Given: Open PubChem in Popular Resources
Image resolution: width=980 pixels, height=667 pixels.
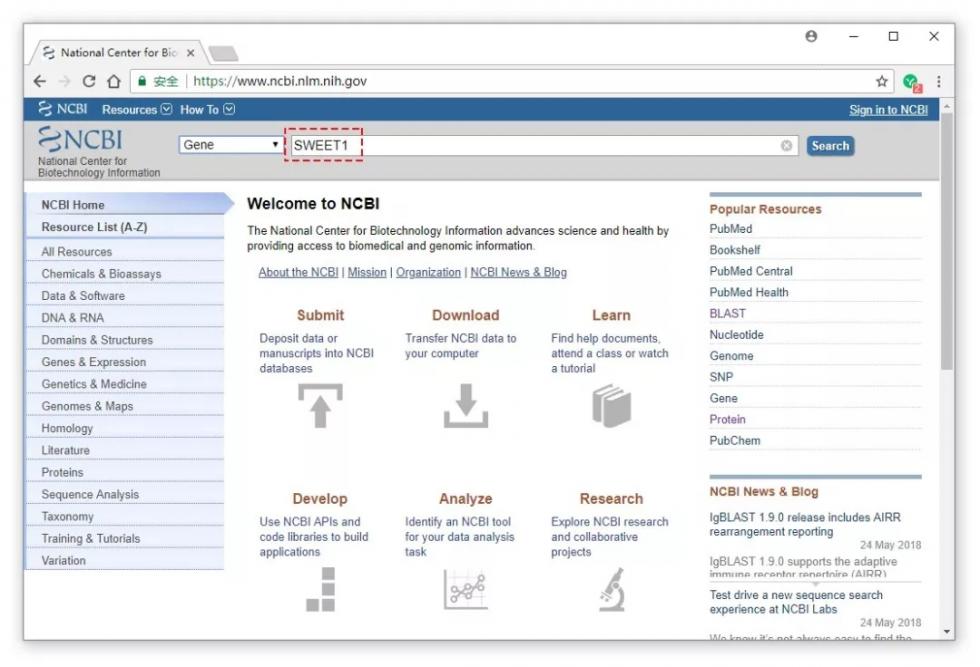Looking at the screenshot, I should [735, 441].
